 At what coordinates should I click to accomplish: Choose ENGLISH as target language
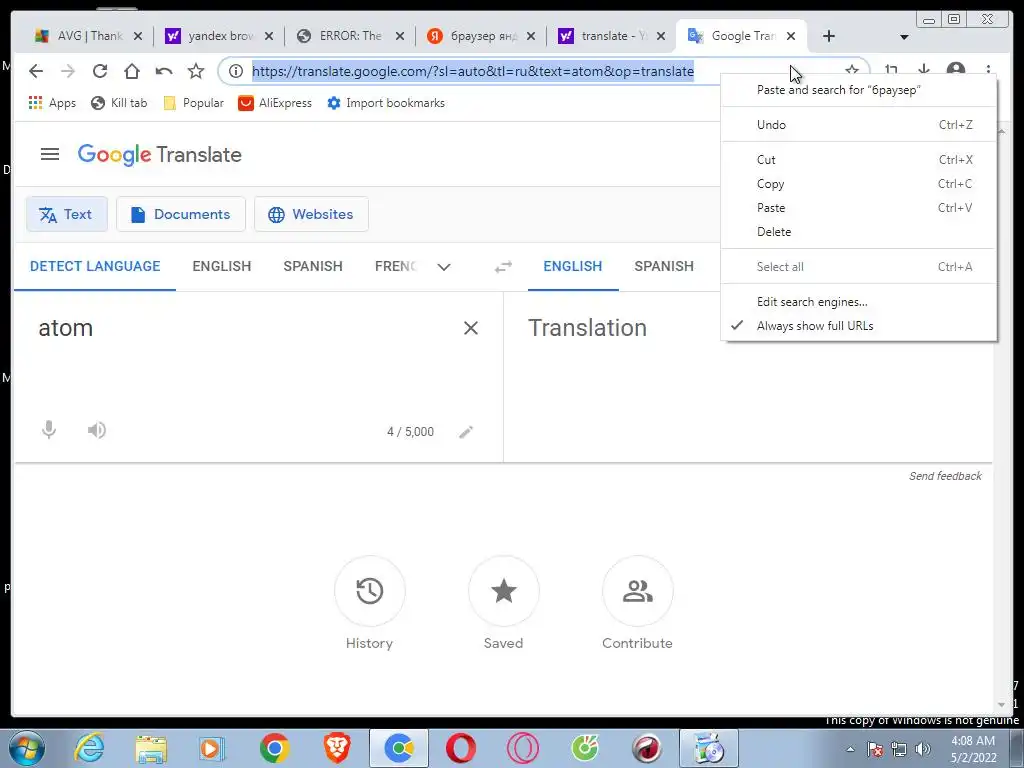click(x=573, y=266)
